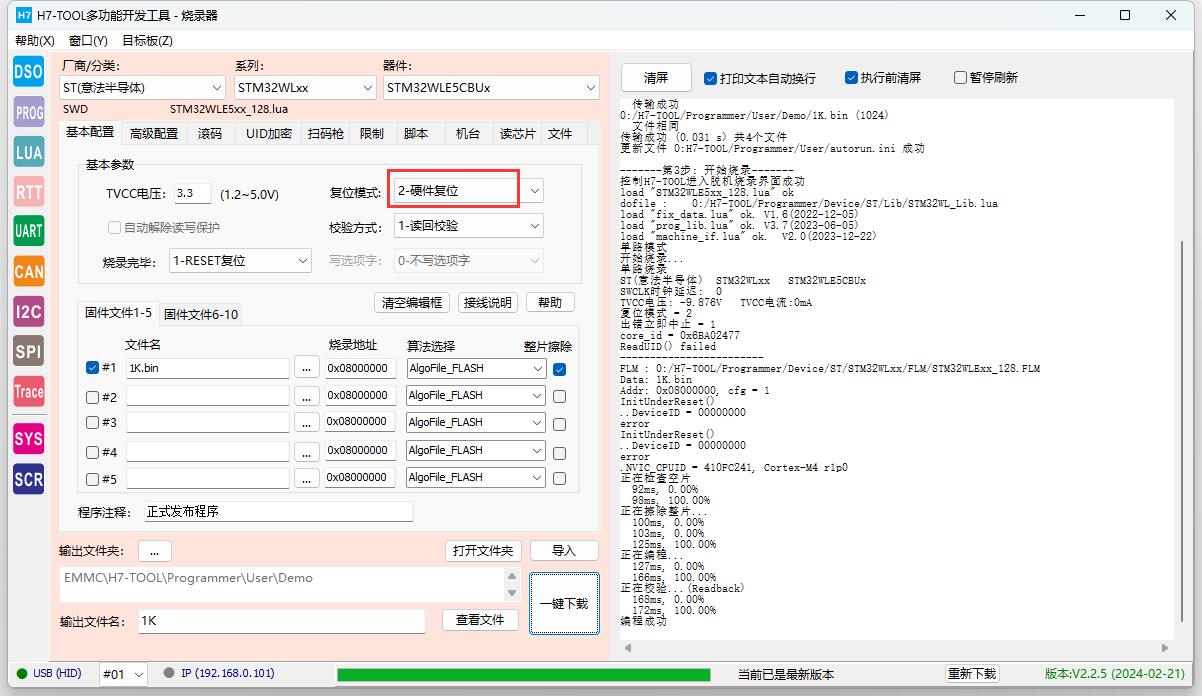Viewport: 1202px width, 696px height.
Task: Select the Trace sidebar icon
Action: tap(28, 391)
